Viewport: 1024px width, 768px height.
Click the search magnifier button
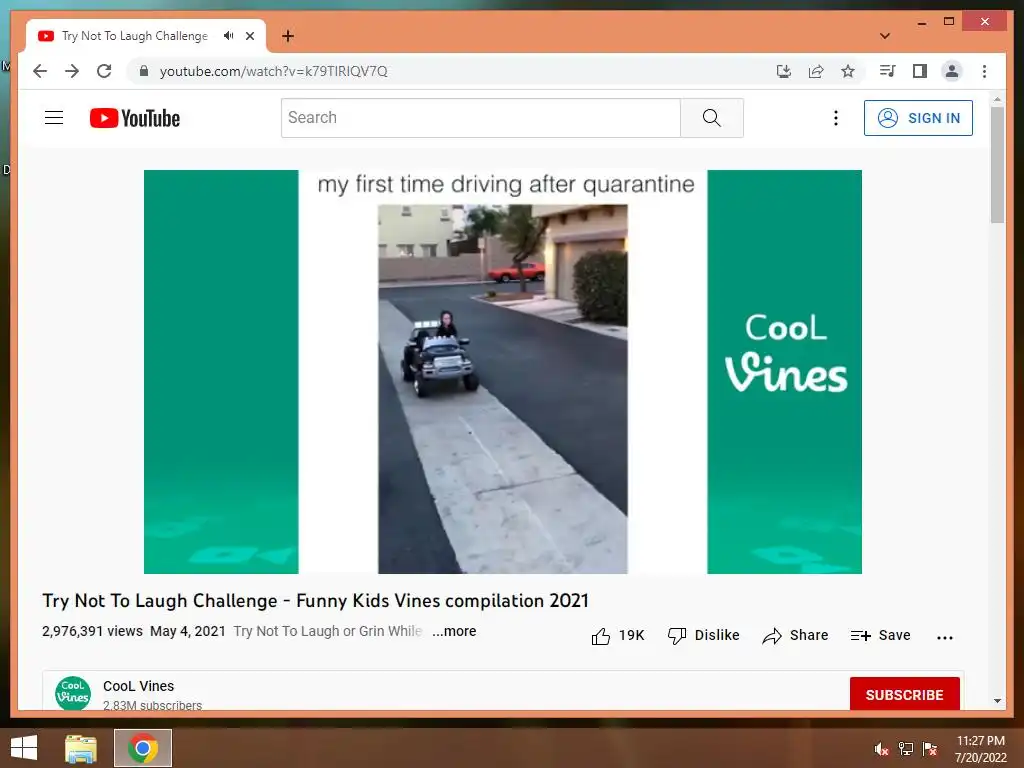[x=711, y=118]
